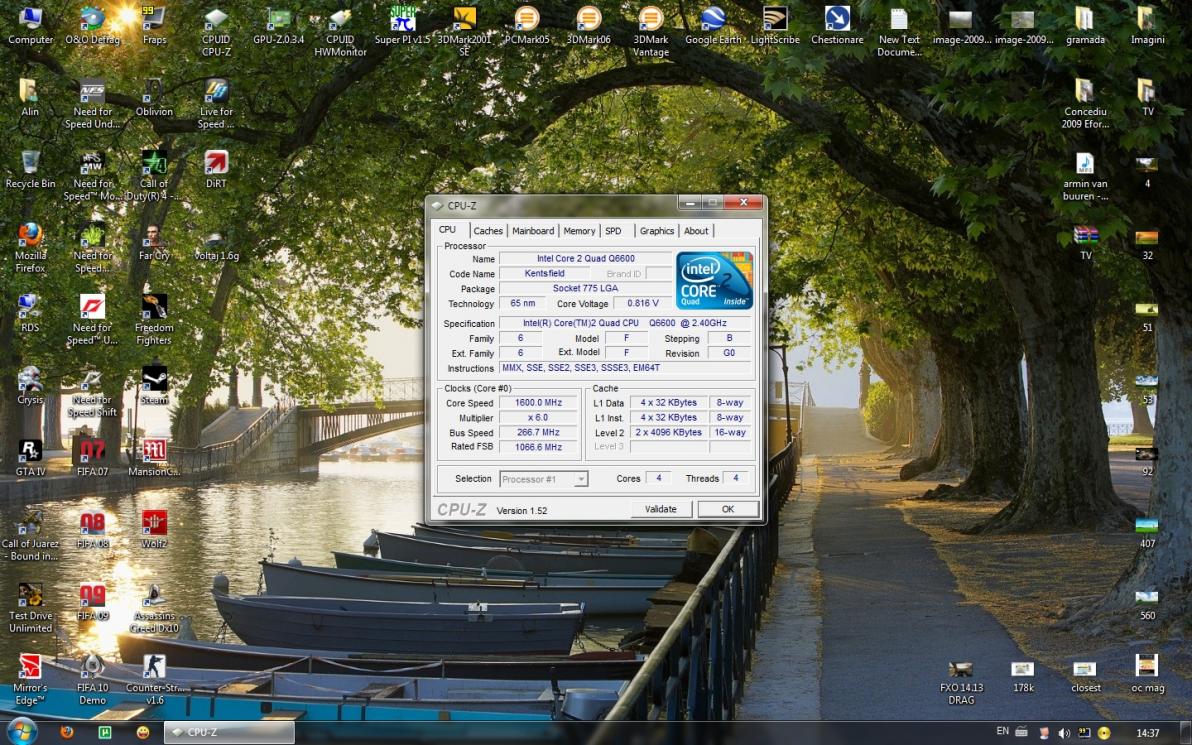Viewport: 1192px width, 745px height.
Task: Launch CPUID CPU-Z desktop shortcut
Action: click(216, 31)
